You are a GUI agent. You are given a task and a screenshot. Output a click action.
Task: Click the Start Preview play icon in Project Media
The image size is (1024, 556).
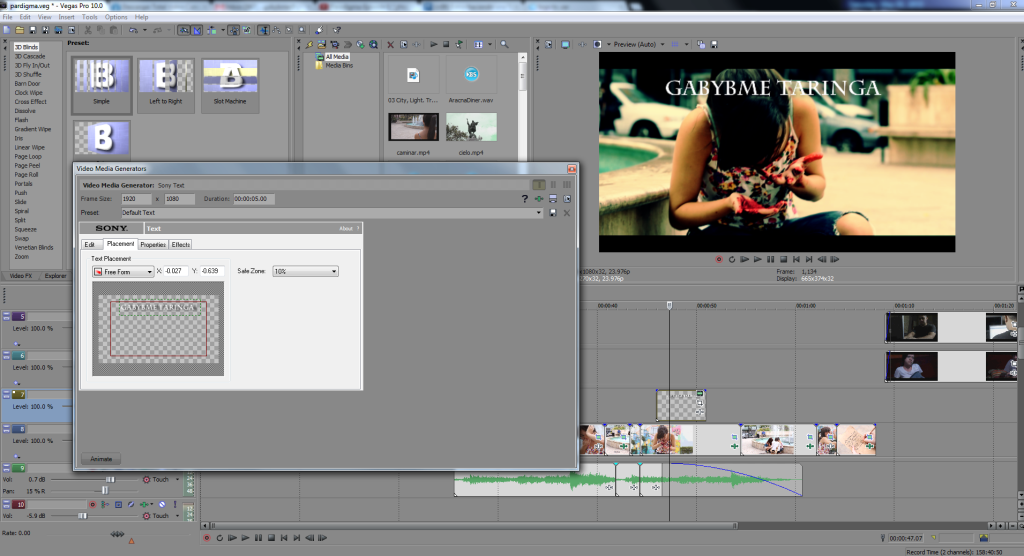434,44
